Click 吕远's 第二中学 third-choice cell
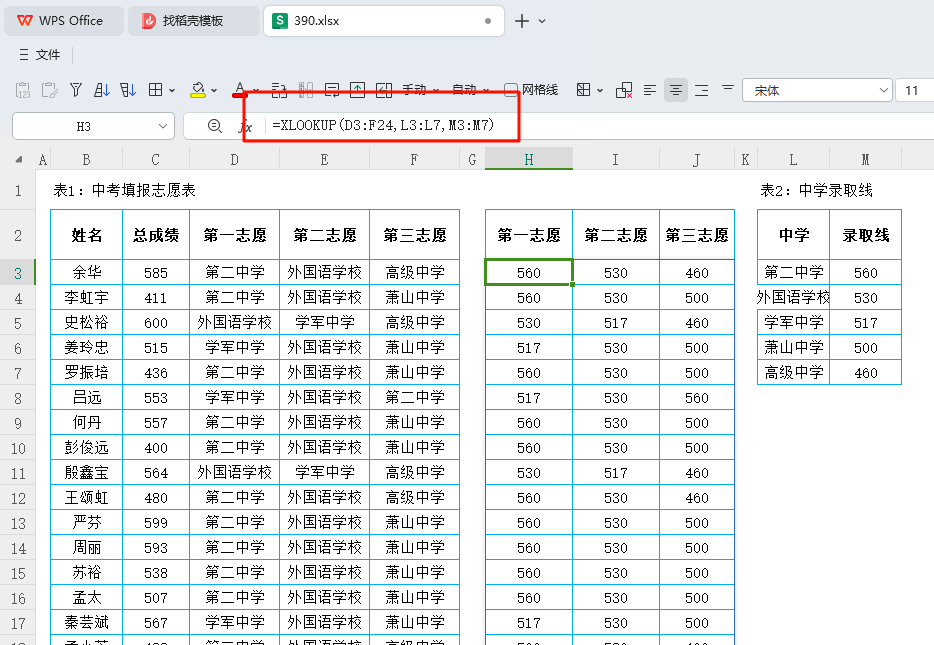This screenshot has height=645, width=934. (415, 397)
